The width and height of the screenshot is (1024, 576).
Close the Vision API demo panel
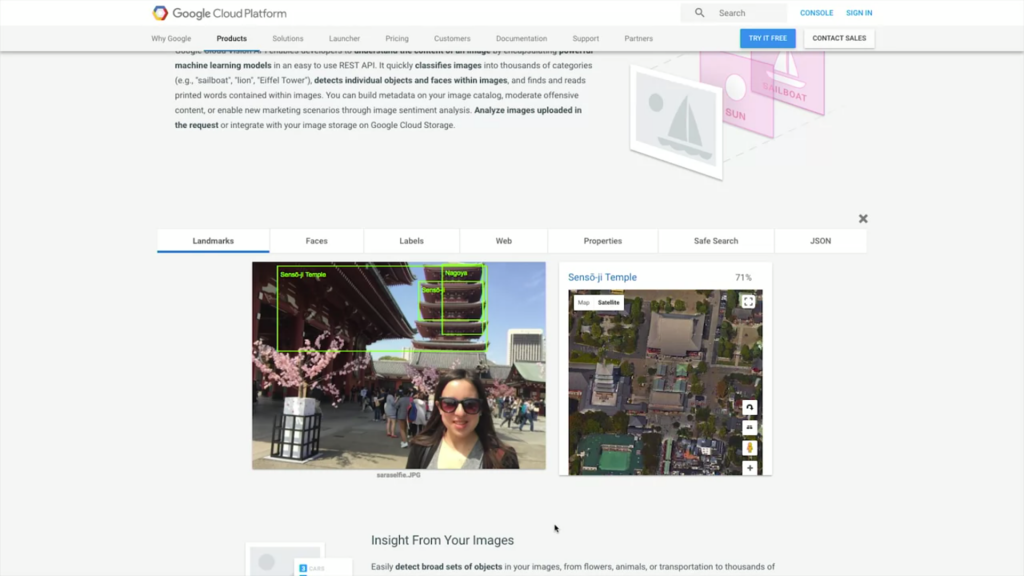(863, 219)
